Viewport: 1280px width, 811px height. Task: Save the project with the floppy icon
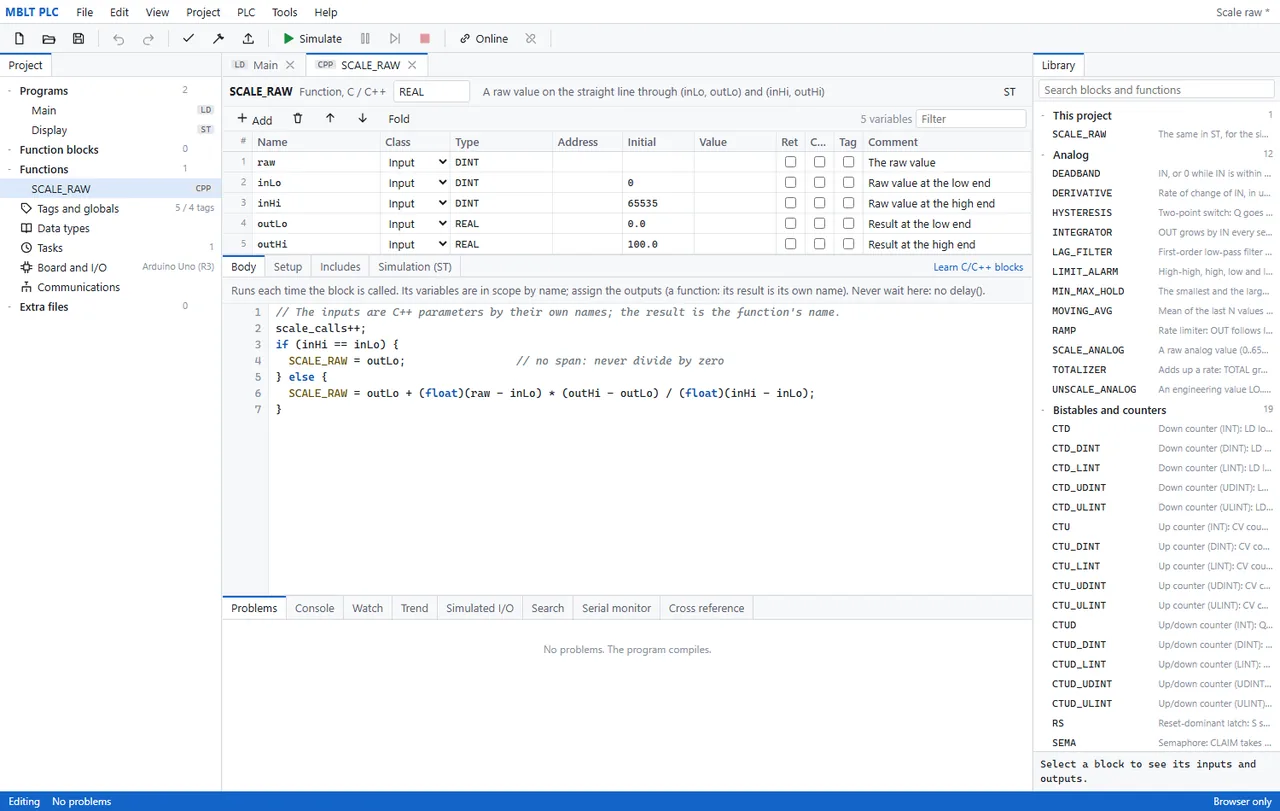(x=79, y=39)
